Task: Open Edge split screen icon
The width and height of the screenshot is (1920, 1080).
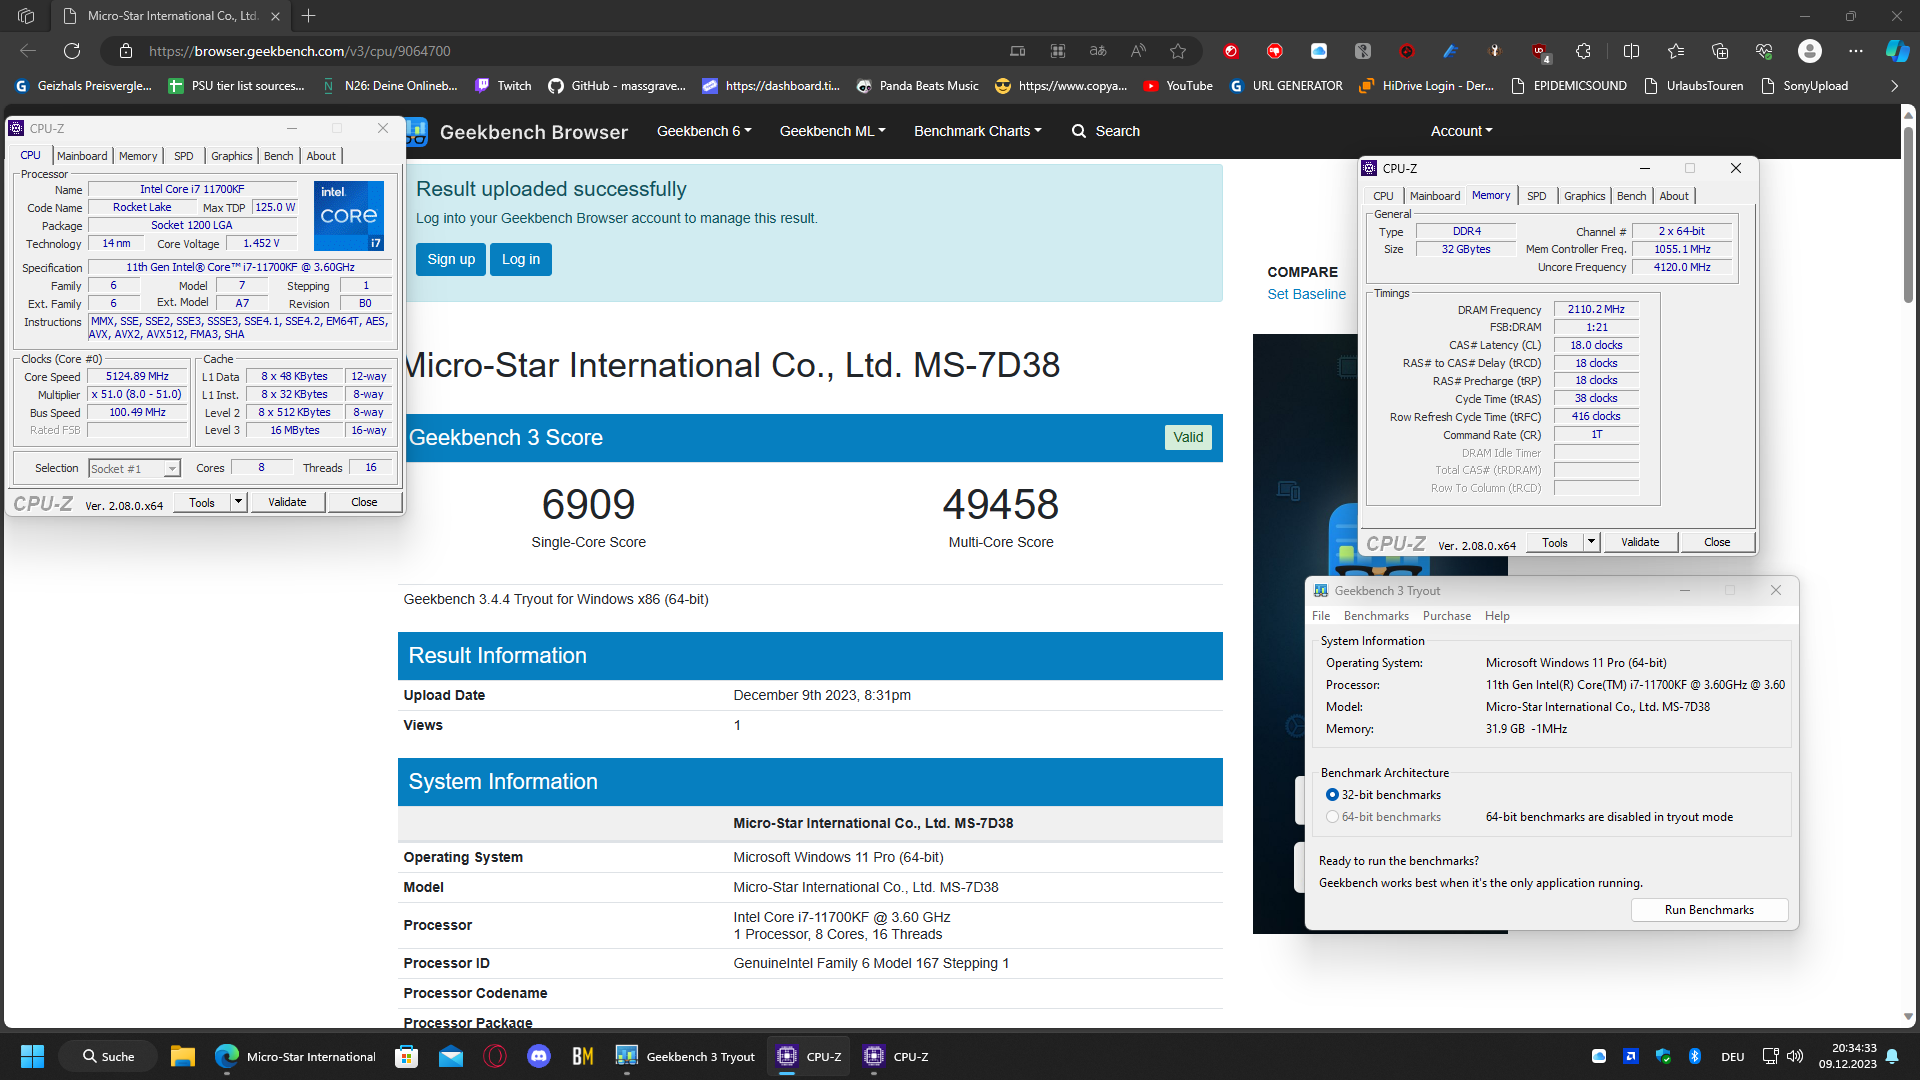Action: click(x=1631, y=51)
